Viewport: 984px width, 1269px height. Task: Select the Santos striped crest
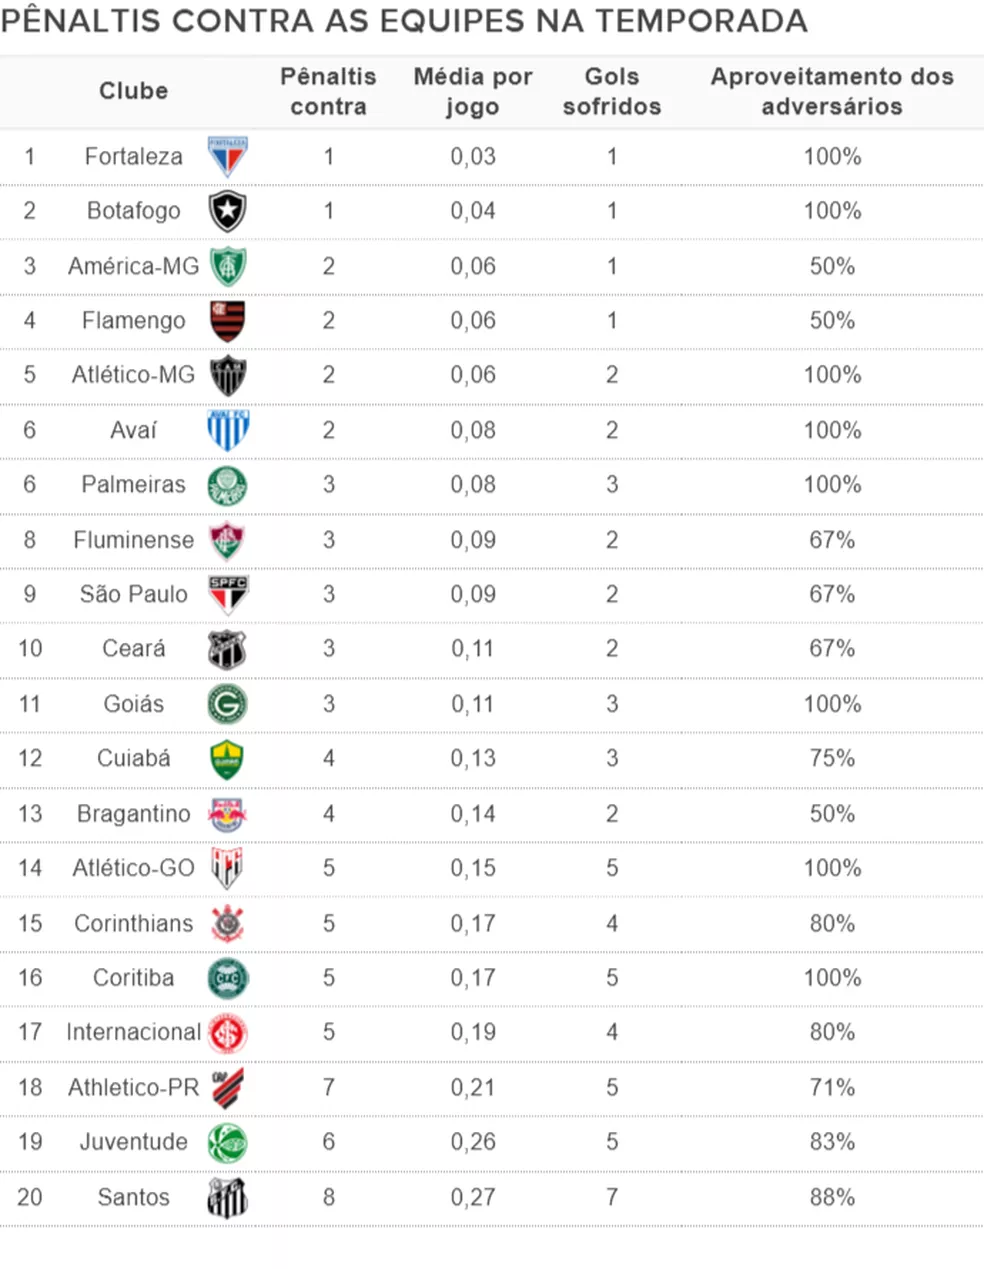pos(228,1197)
